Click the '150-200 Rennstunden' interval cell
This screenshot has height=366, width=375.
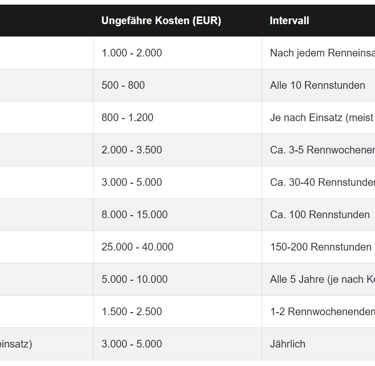[321, 247]
